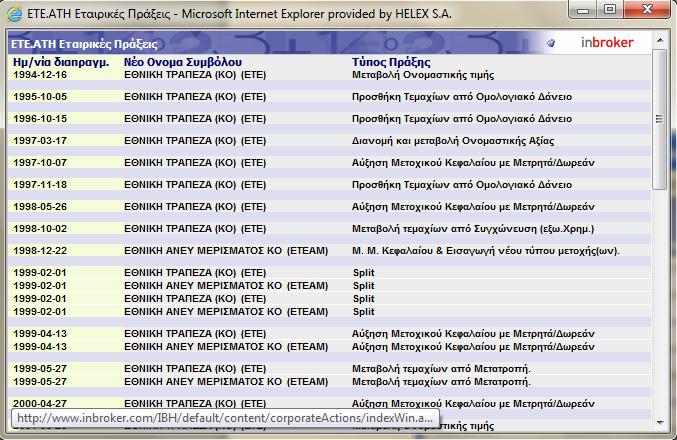Click 'ΕΘΝΙΚΗ ΤΡΑΠΕΖΑ (ΚΟ) (ΕΤΕ)' in the 1998-10-02 row
677x440 pixels.
coord(195,229)
